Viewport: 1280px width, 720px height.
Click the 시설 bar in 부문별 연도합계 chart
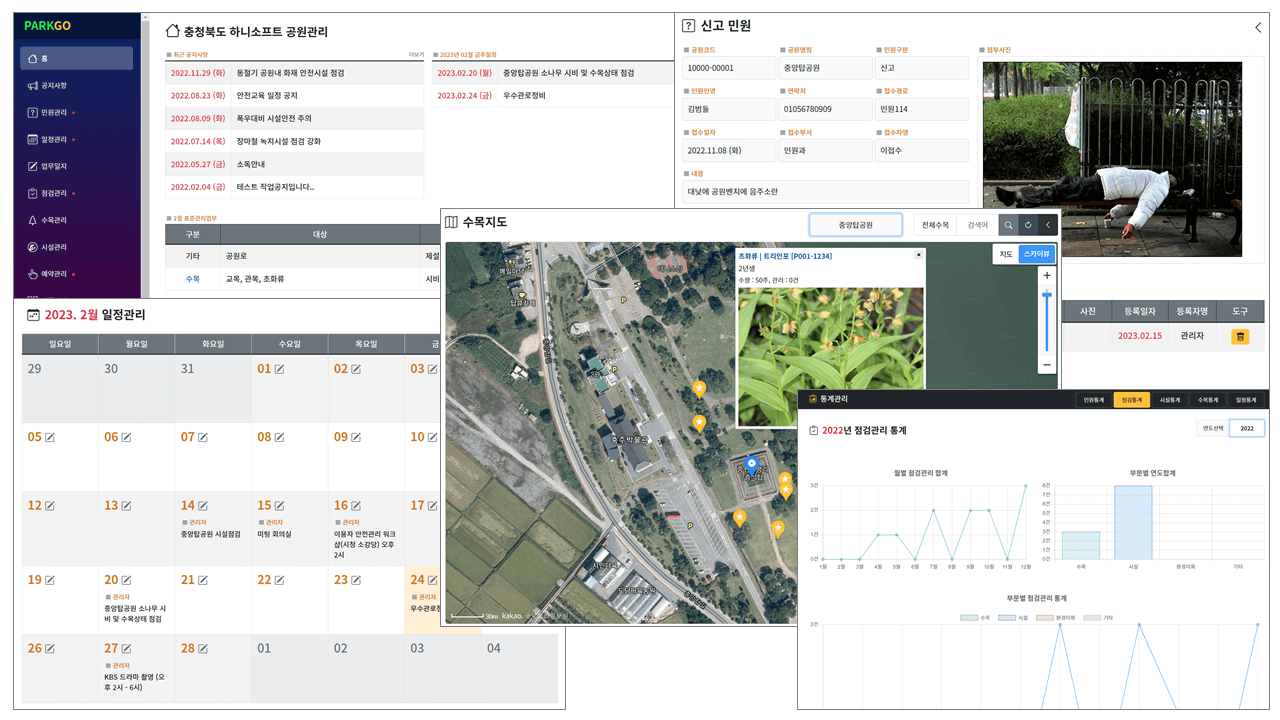(1133, 522)
